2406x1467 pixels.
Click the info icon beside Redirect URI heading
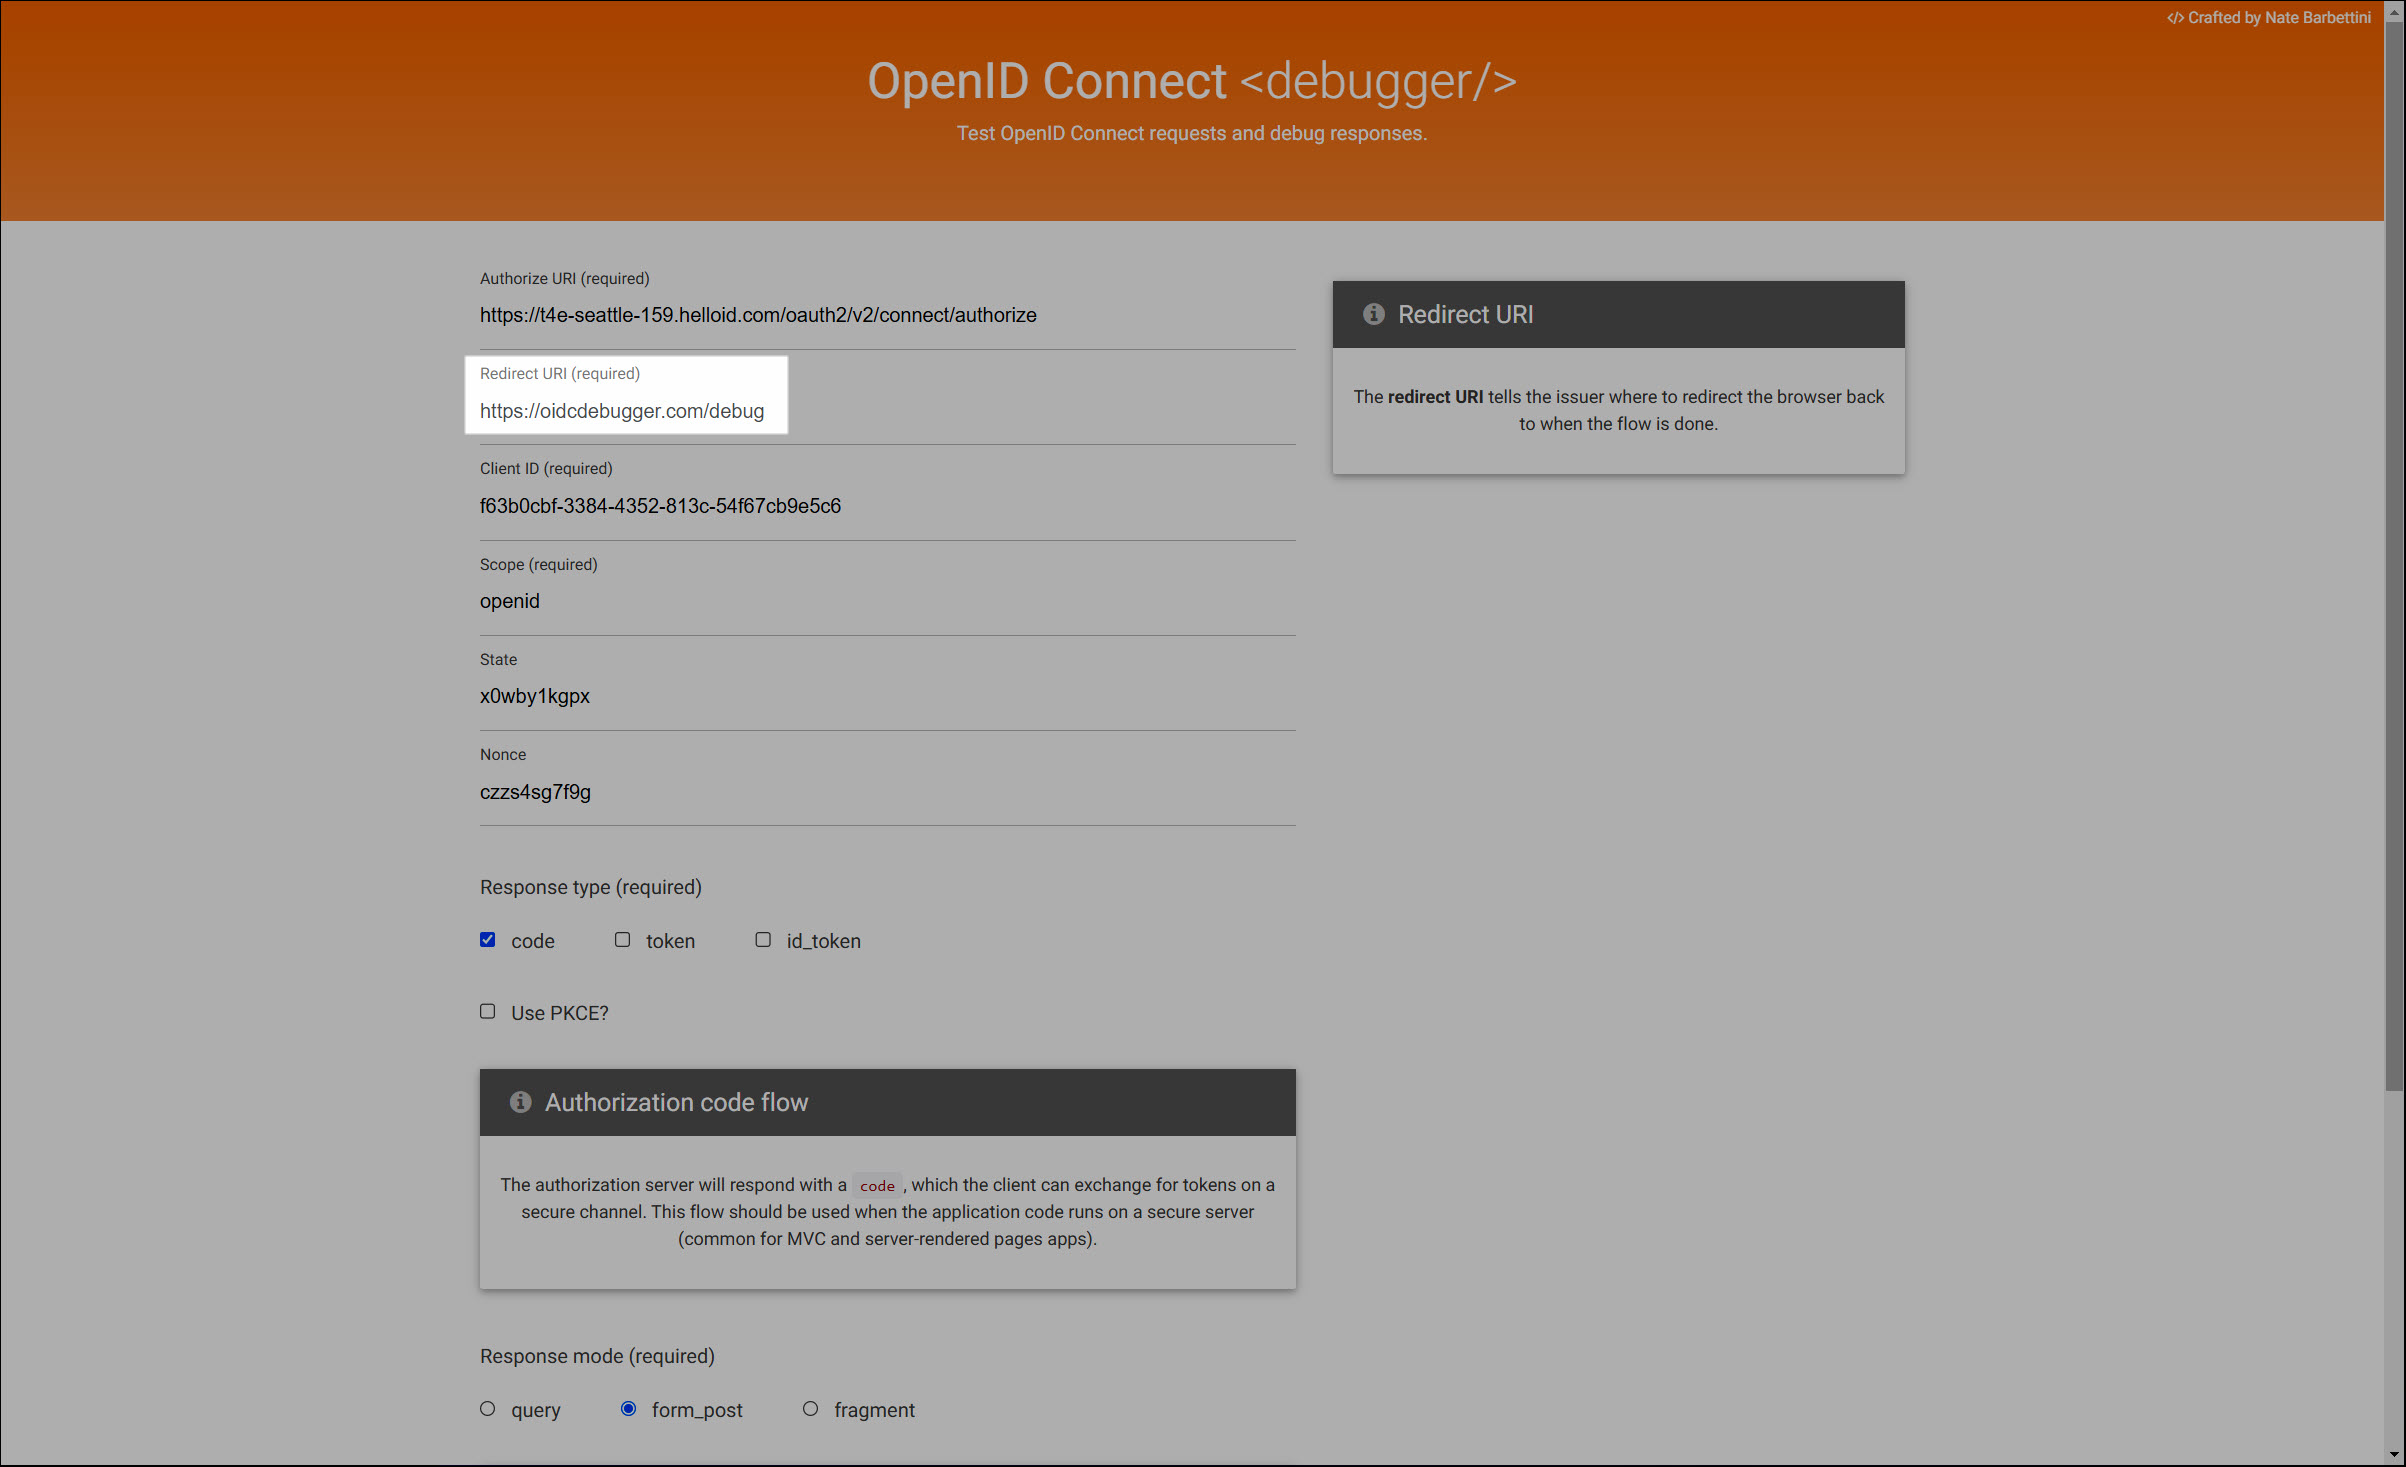tap(1374, 314)
